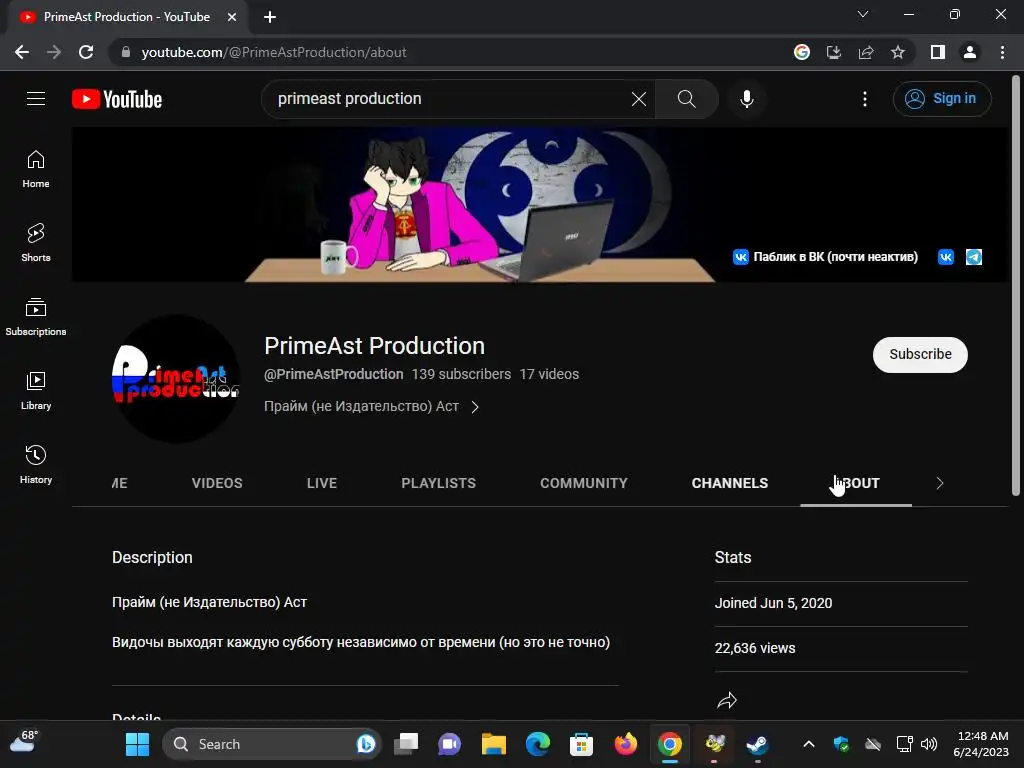Go to Home in sidebar
Viewport: 1024px width, 768px height.
click(36, 169)
